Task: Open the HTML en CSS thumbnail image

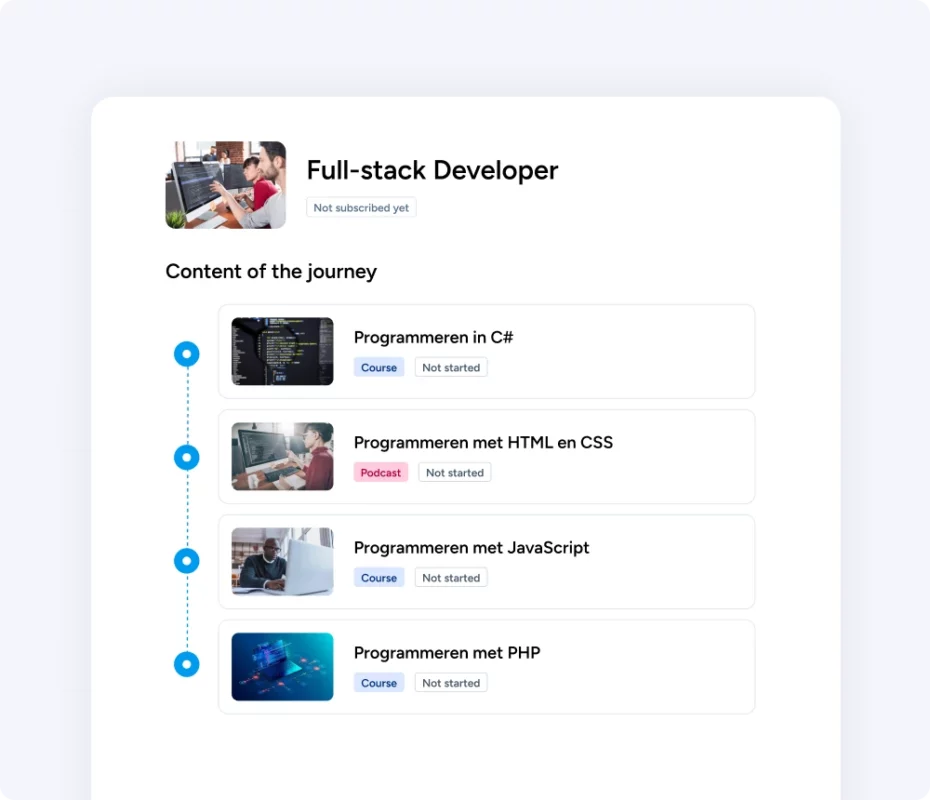Action: pos(282,457)
